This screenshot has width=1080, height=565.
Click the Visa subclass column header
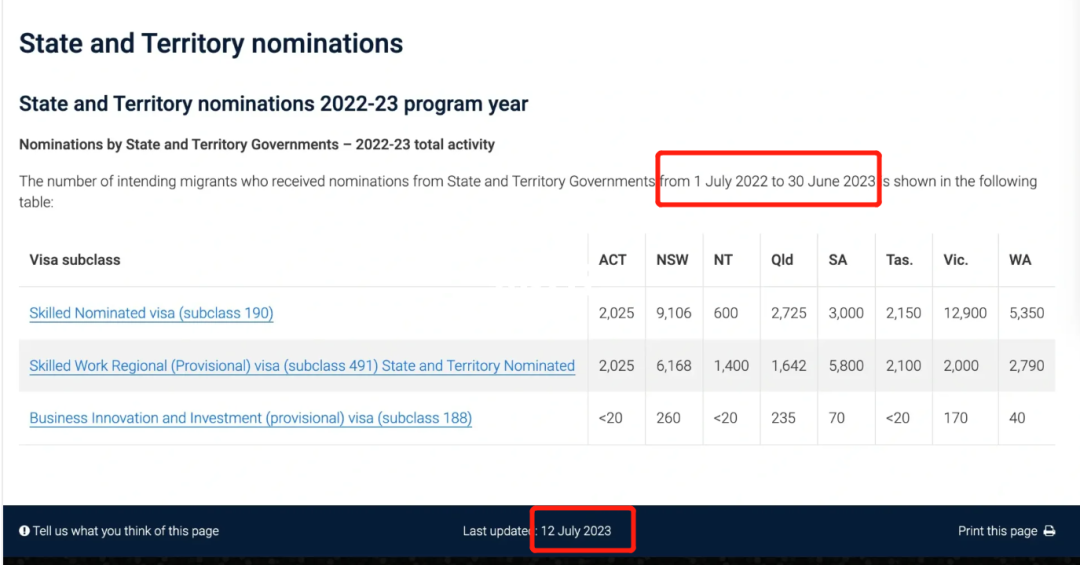point(74,260)
